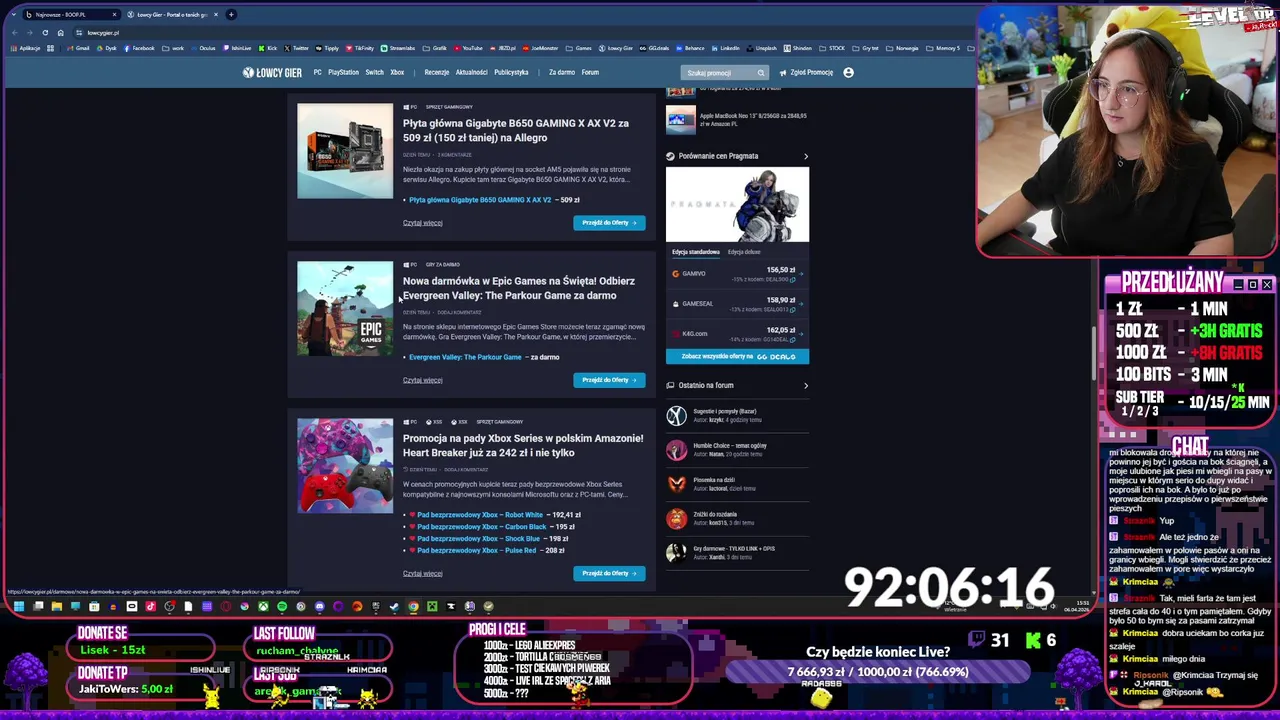Expand Ostatnio na forum with arrow
Viewport: 1280px width, 720px height.
[806, 385]
